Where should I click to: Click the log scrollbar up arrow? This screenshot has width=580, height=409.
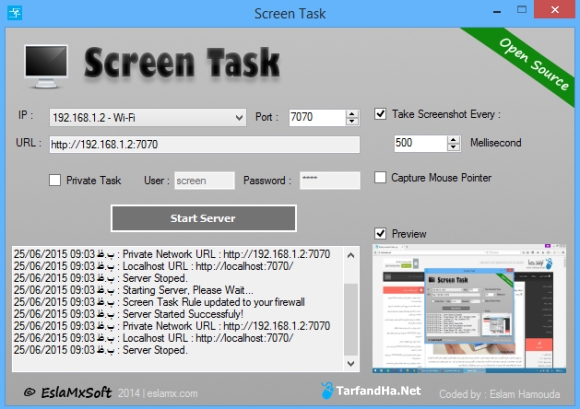pos(351,255)
